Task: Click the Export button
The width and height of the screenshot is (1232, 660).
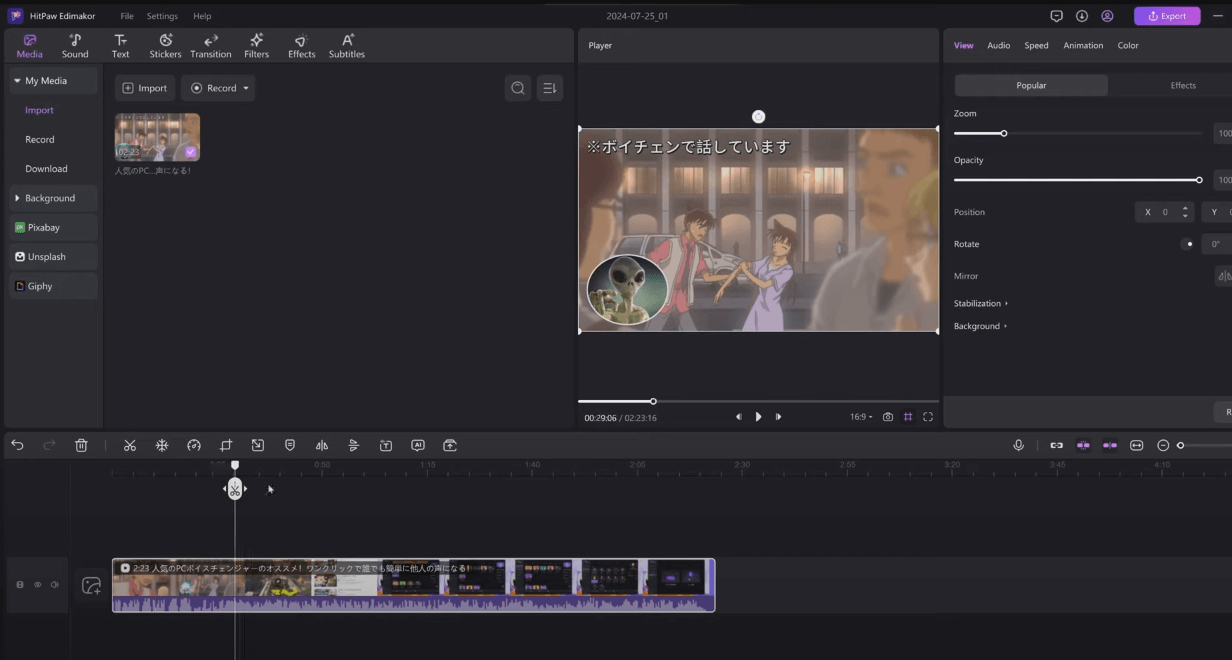Action: coord(1166,16)
